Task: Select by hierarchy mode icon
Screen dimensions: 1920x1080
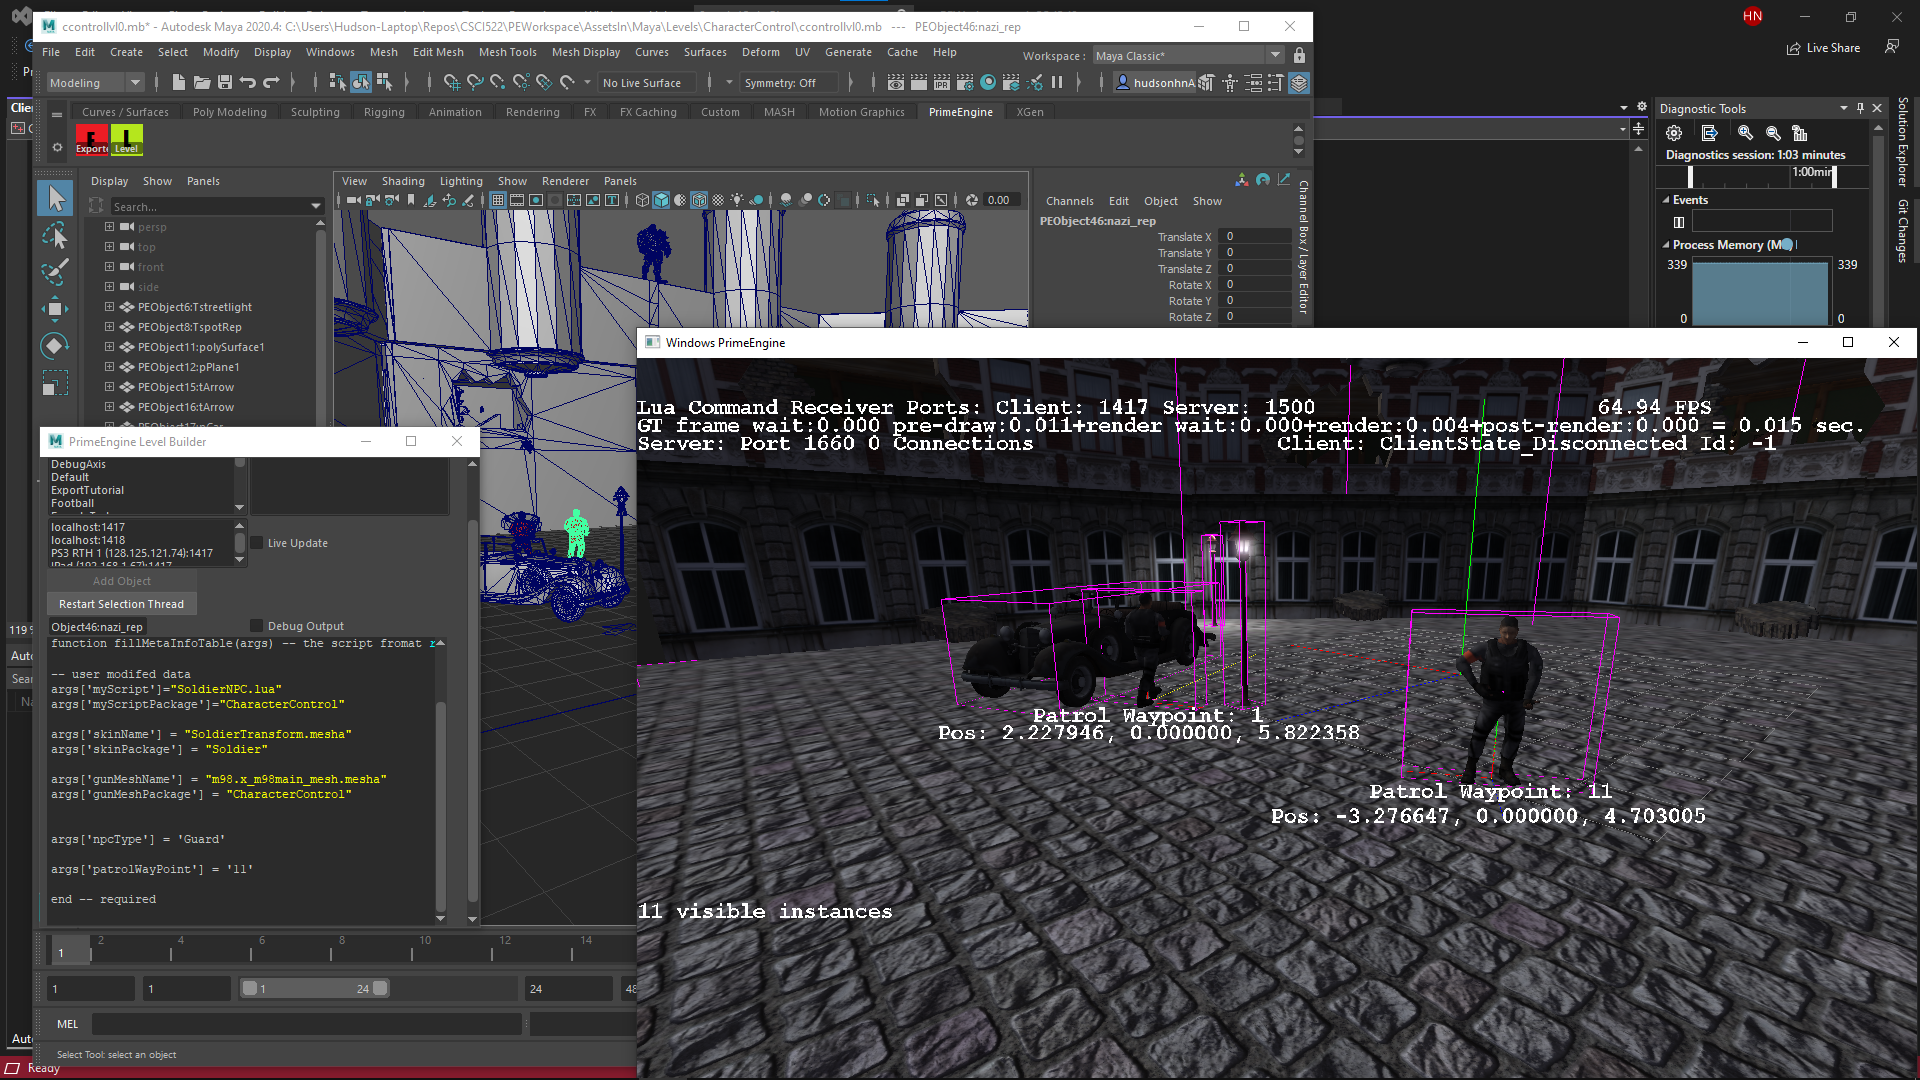Action: [x=337, y=83]
